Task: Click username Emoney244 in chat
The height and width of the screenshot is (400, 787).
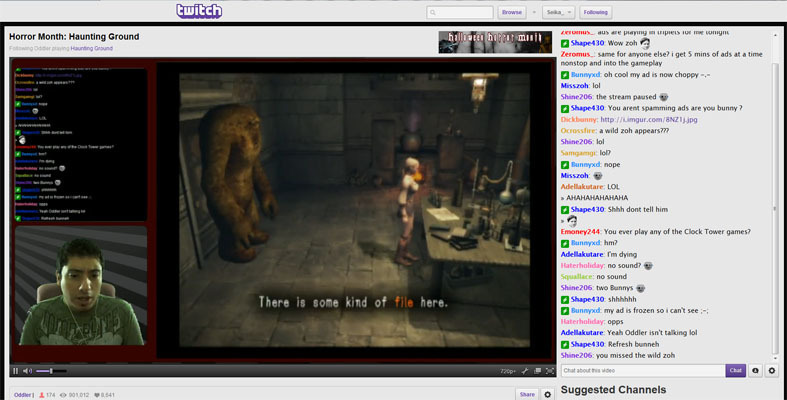Action: [x=580, y=231]
